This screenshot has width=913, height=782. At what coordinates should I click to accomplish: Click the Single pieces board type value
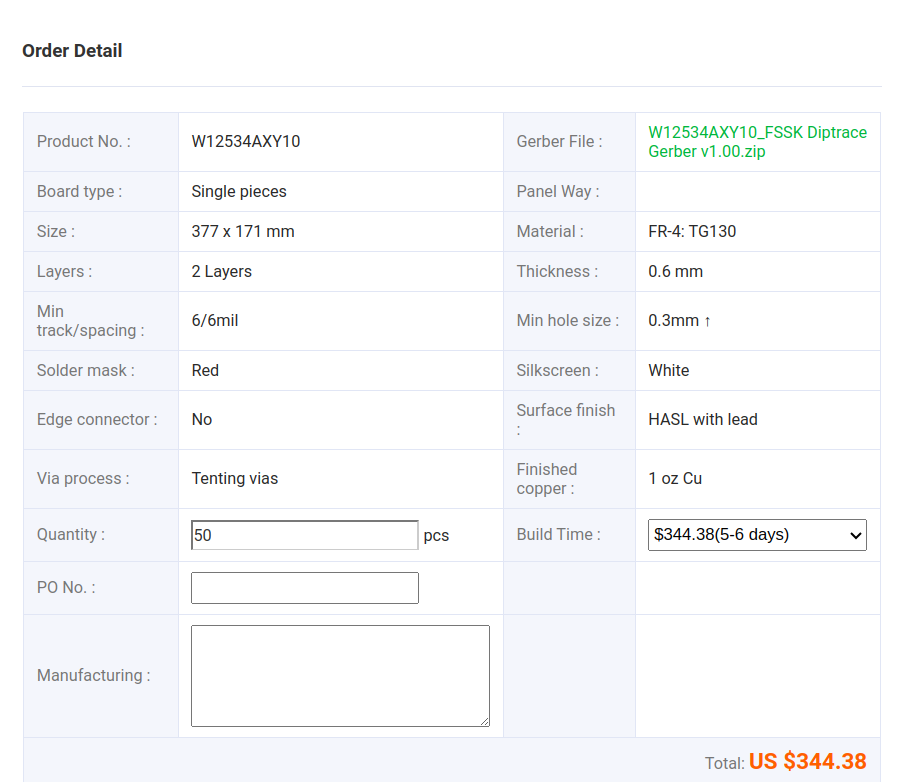(239, 192)
